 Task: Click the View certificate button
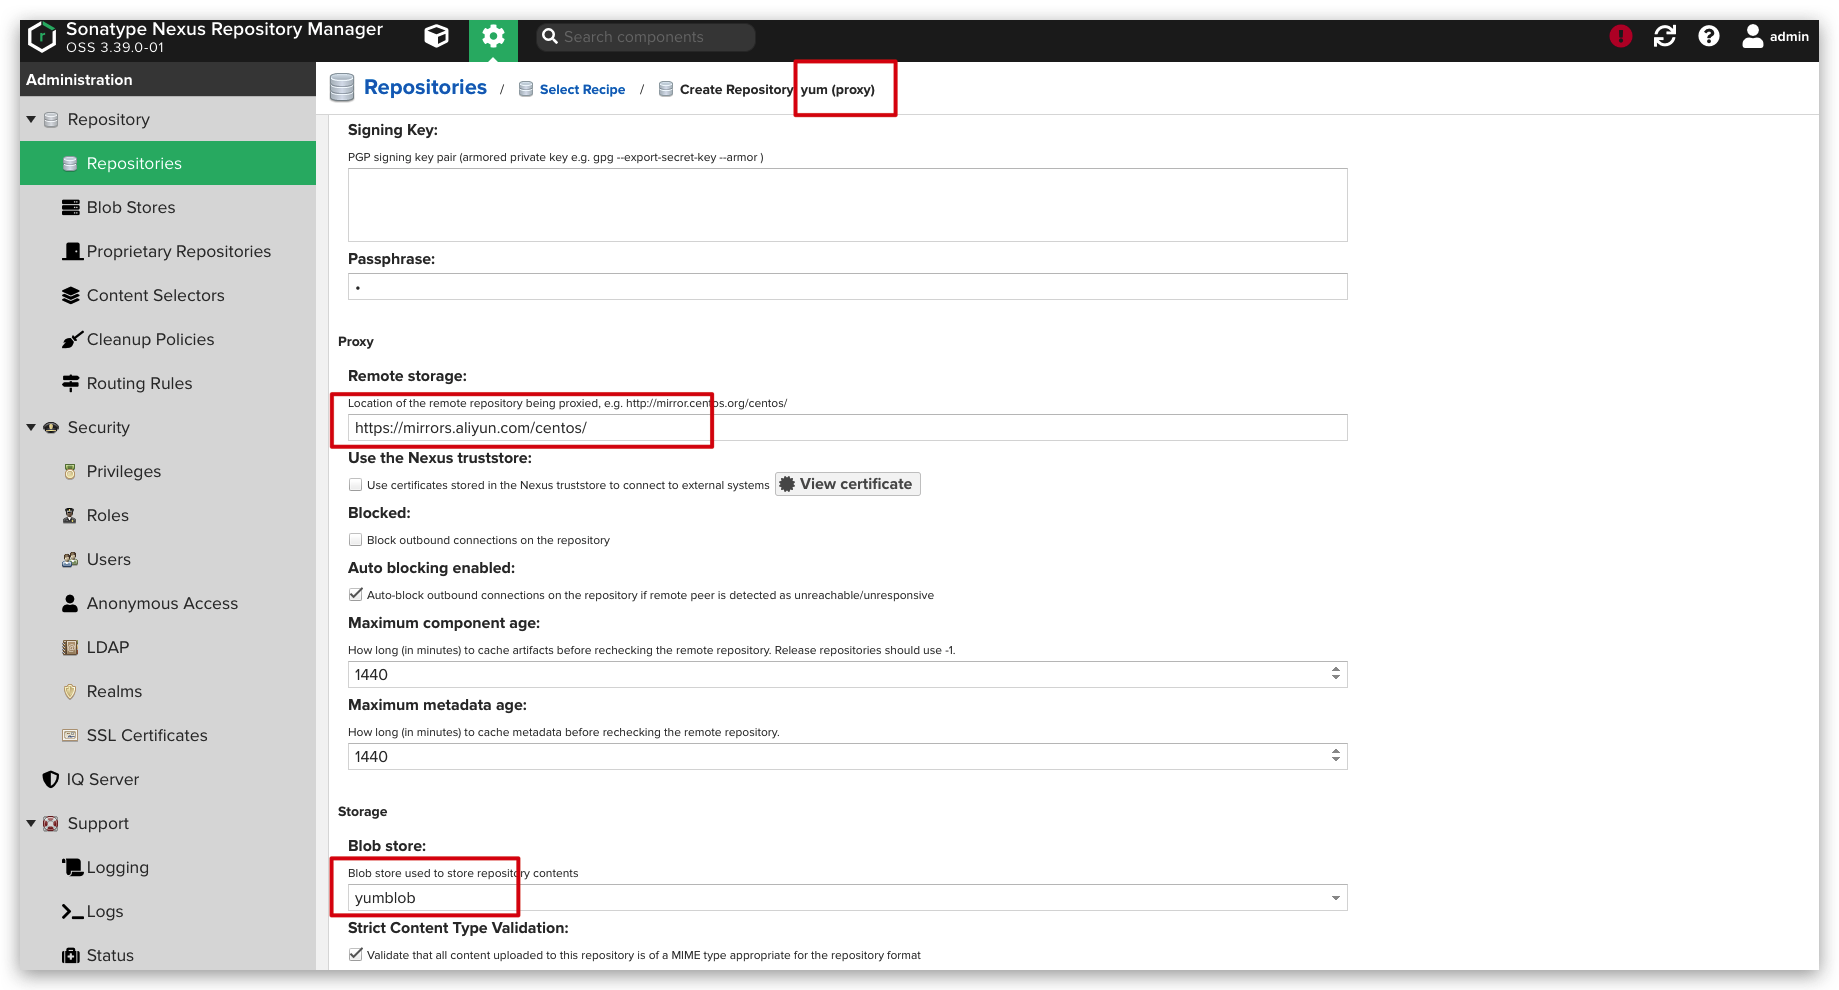point(847,484)
